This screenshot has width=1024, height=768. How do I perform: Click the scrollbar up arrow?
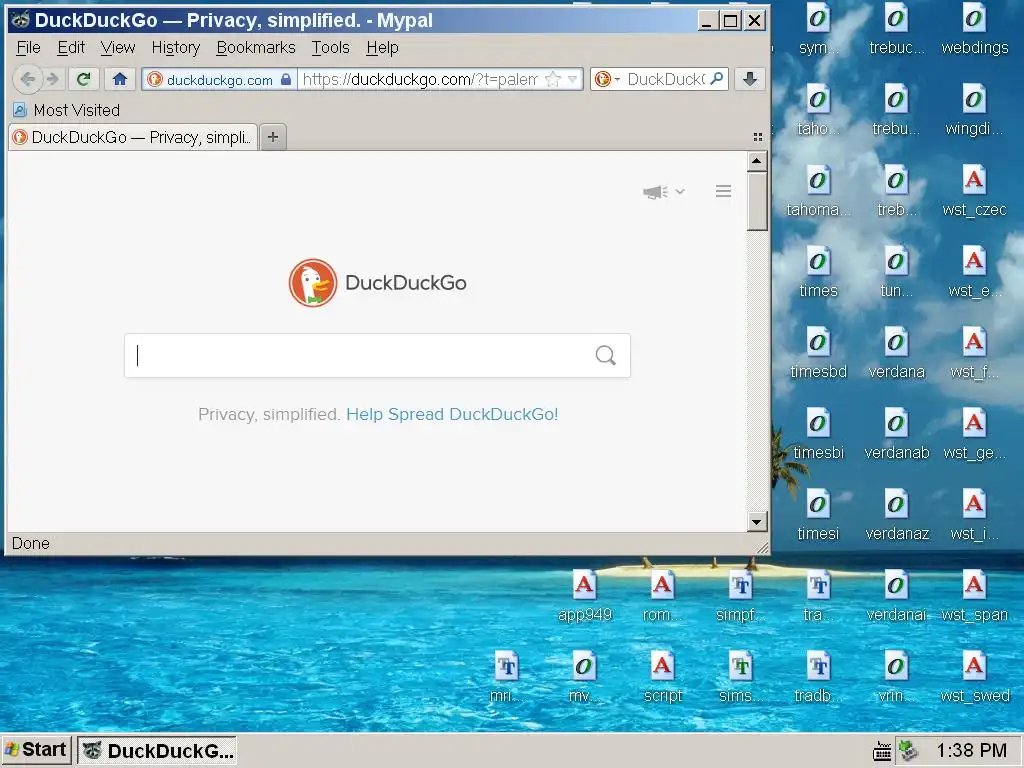pos(756,161)
